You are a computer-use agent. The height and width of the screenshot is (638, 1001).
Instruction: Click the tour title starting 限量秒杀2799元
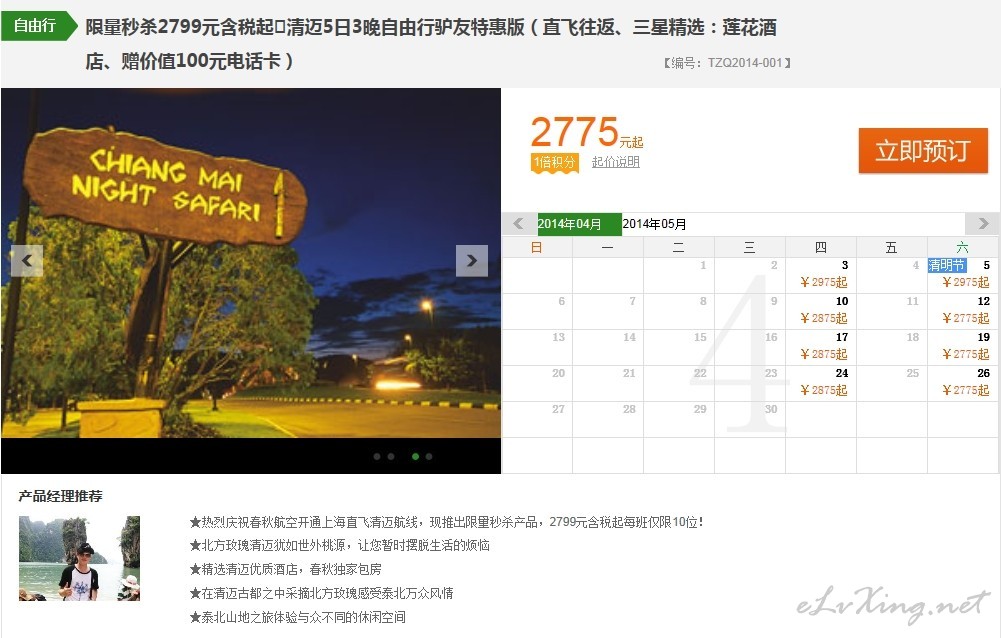point(431,44)
